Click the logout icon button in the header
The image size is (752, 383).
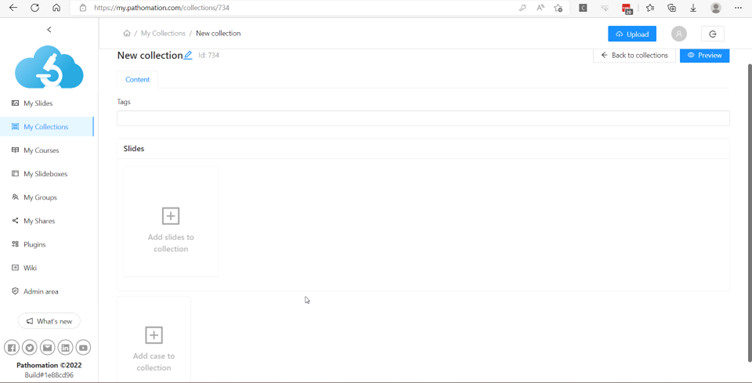713,34
